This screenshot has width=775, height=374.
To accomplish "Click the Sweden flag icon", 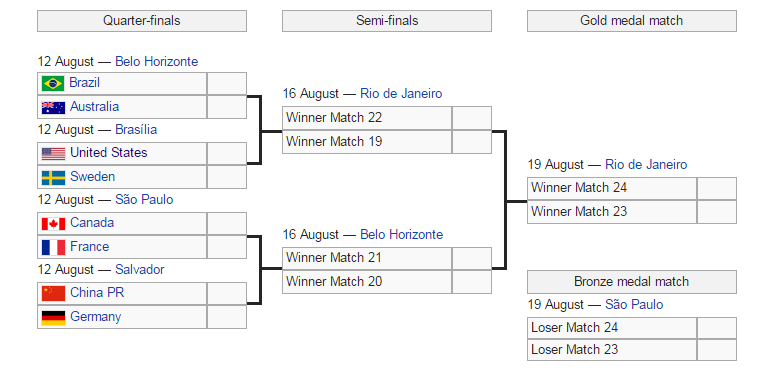I will [x=53, y=177].
